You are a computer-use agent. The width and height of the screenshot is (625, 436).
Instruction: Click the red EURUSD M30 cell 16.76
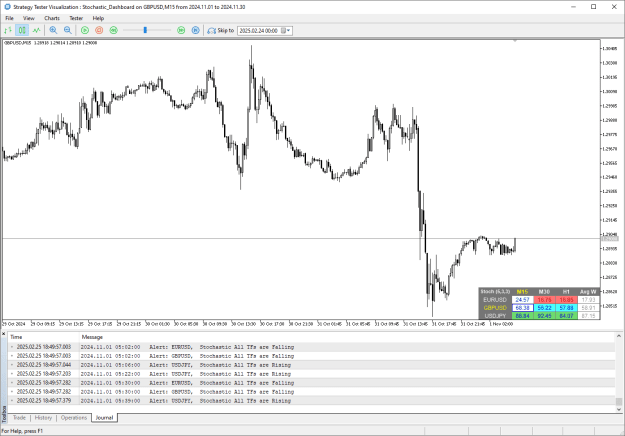click(x=544, y=300)
